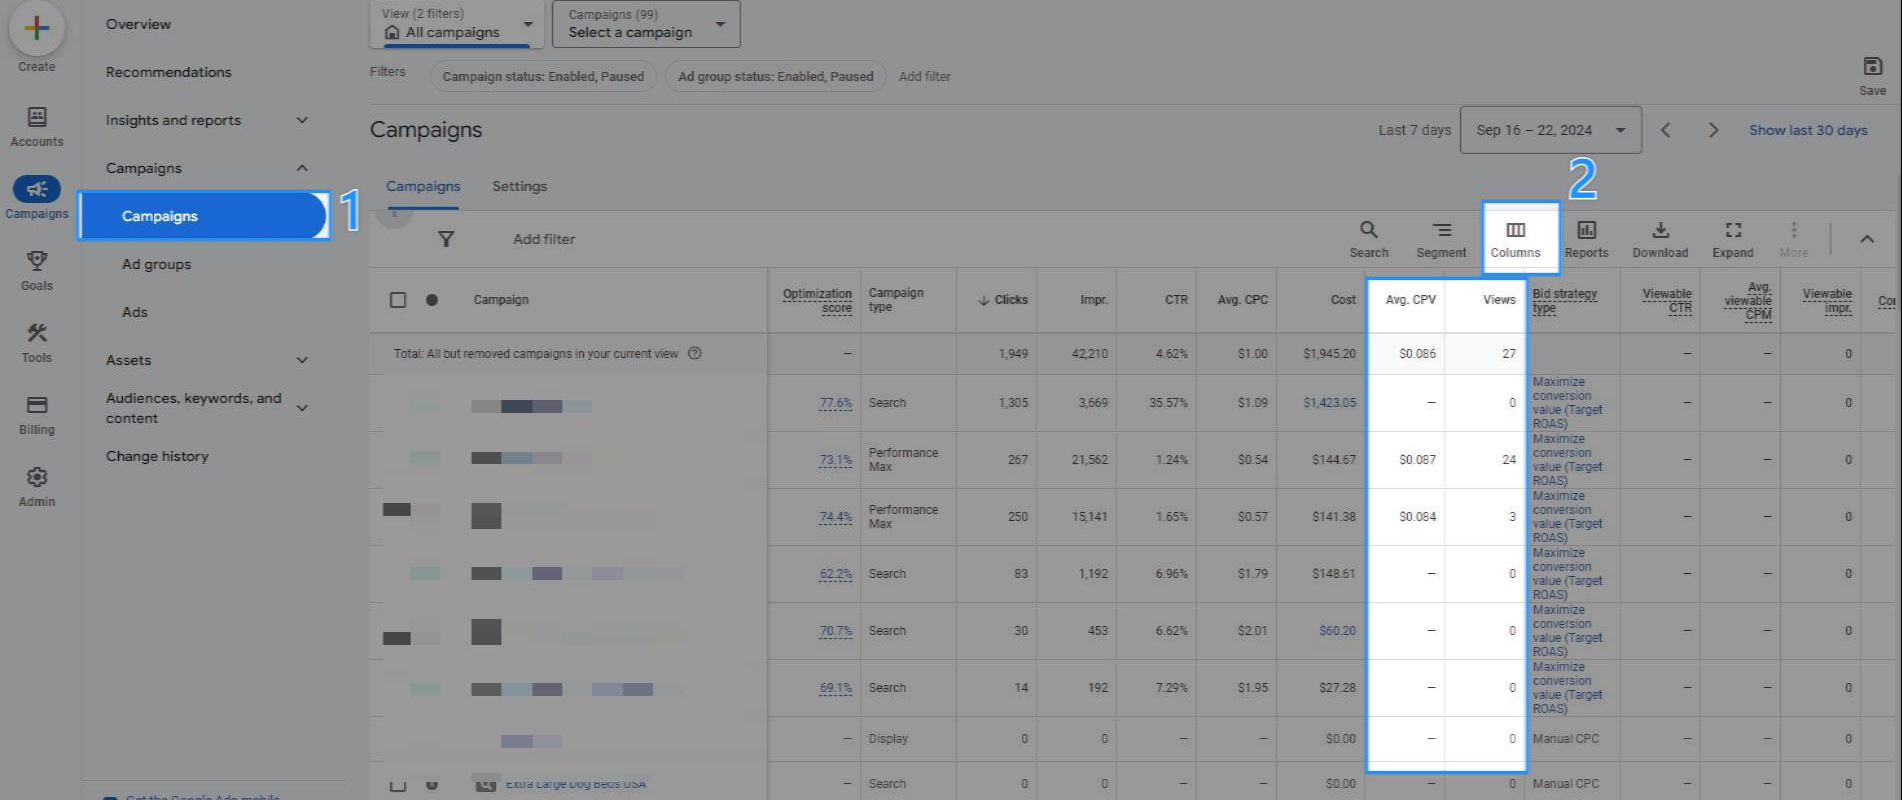Switch to the Campaigns tab
Viewport: 1902px width, 800px height.
pyautogui.click(x=423, y=186)
